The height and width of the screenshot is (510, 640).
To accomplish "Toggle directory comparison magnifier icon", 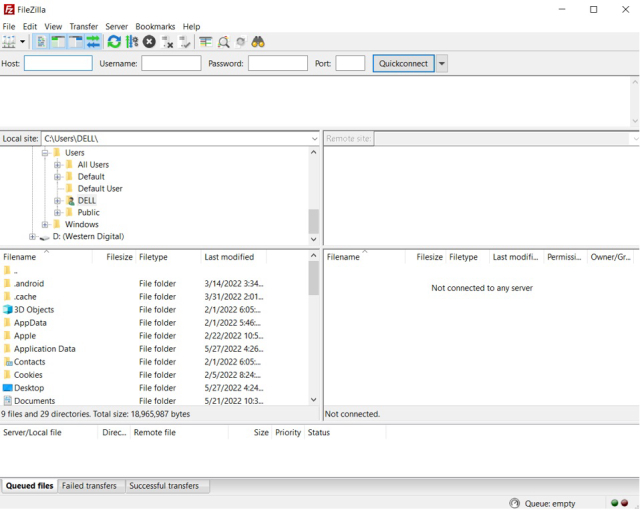I will pos(223,42).
